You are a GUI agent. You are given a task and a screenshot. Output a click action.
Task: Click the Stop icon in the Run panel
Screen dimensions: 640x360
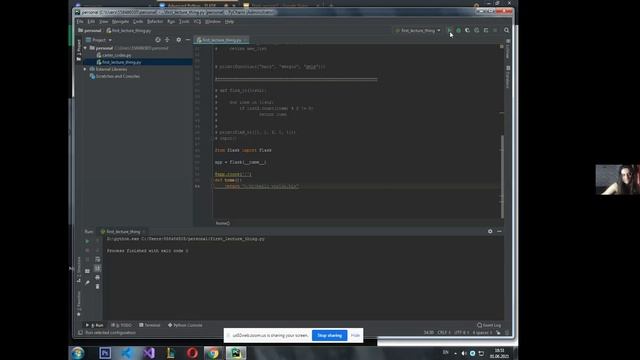(87, 250)
